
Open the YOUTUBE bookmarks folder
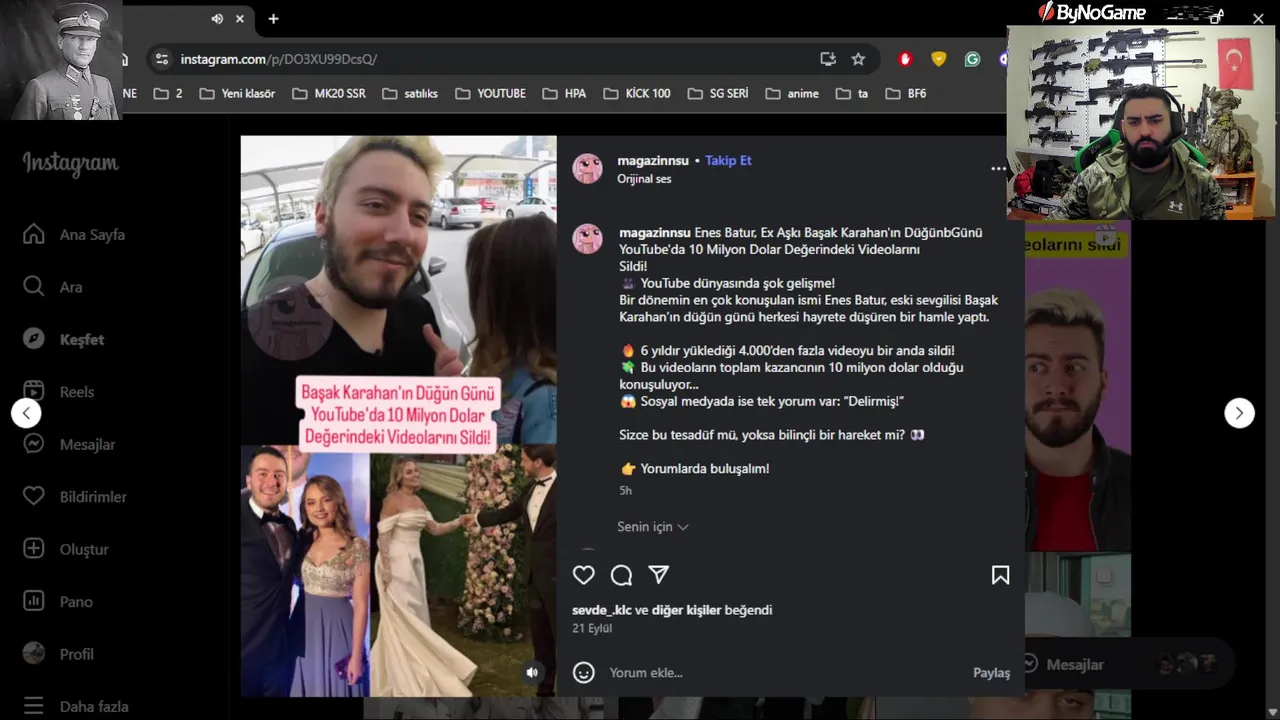click(x=490, y=93)
